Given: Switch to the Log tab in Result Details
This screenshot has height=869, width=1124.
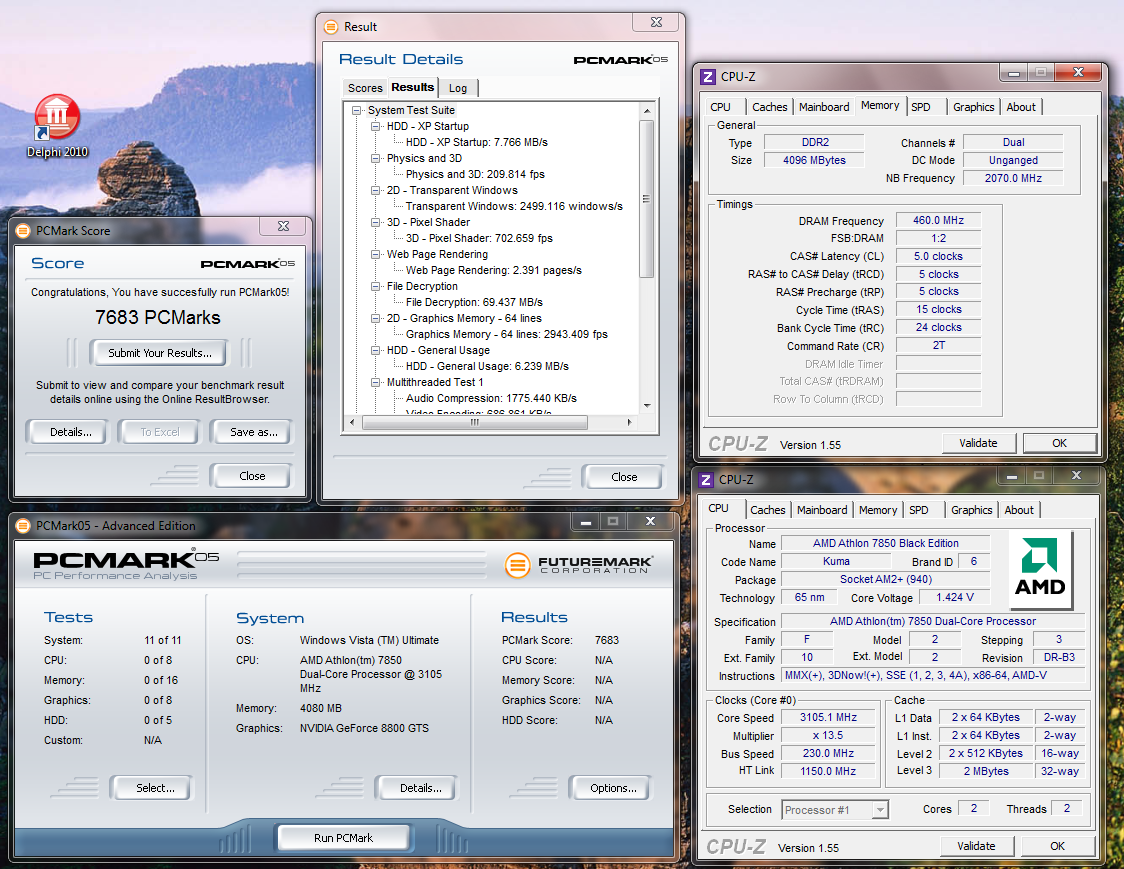Looking at the screenshot, I should tap(458, 88).
